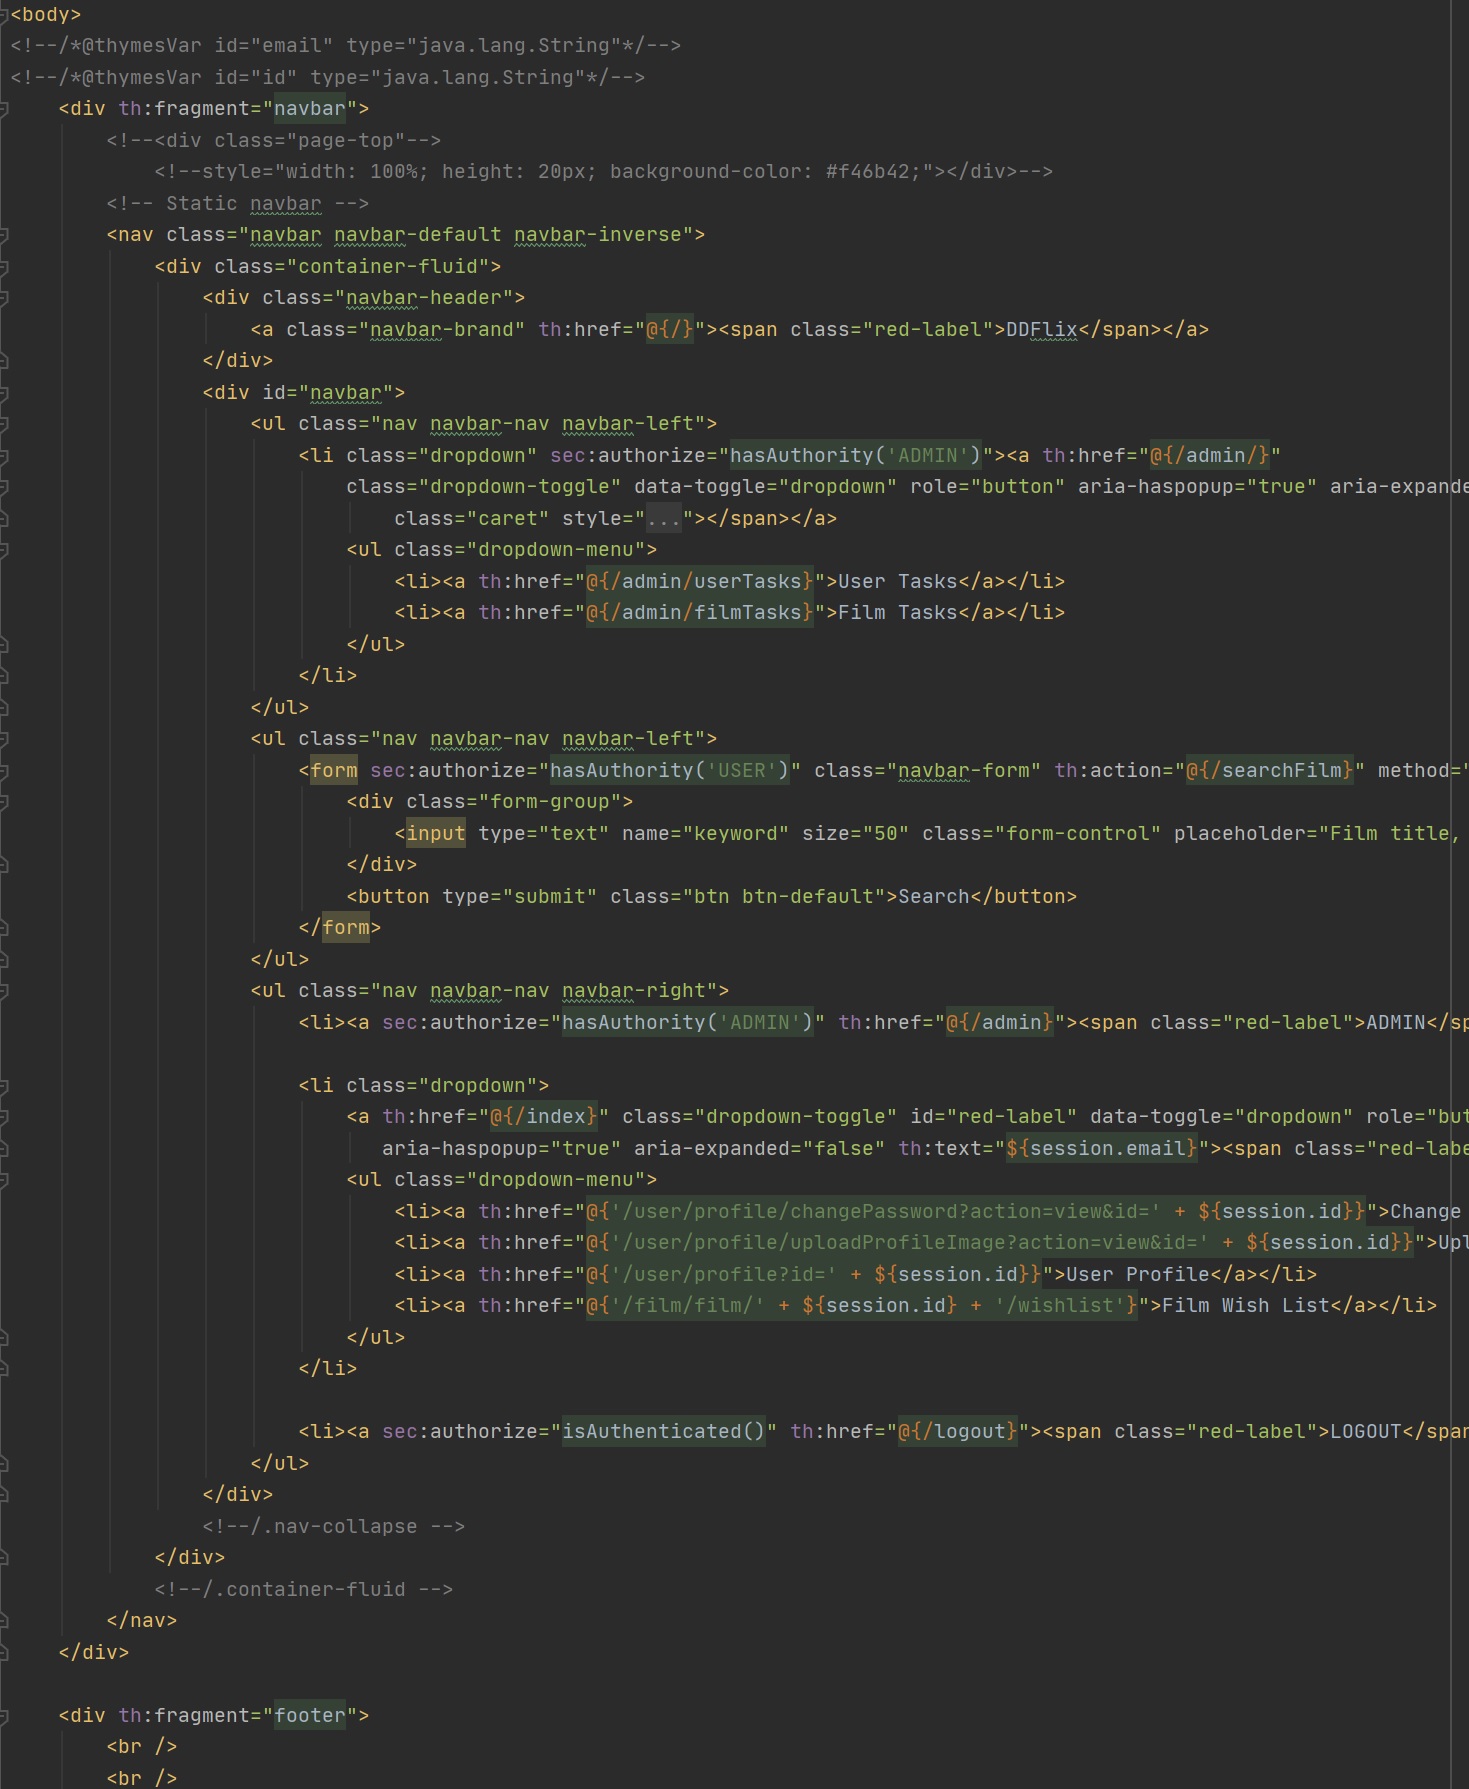Image resolution: width=1469 pixels, height=1789 pixels.
Task: Click the DDFlix text in navbar-brand line
Action: (x=1041, y=330)
